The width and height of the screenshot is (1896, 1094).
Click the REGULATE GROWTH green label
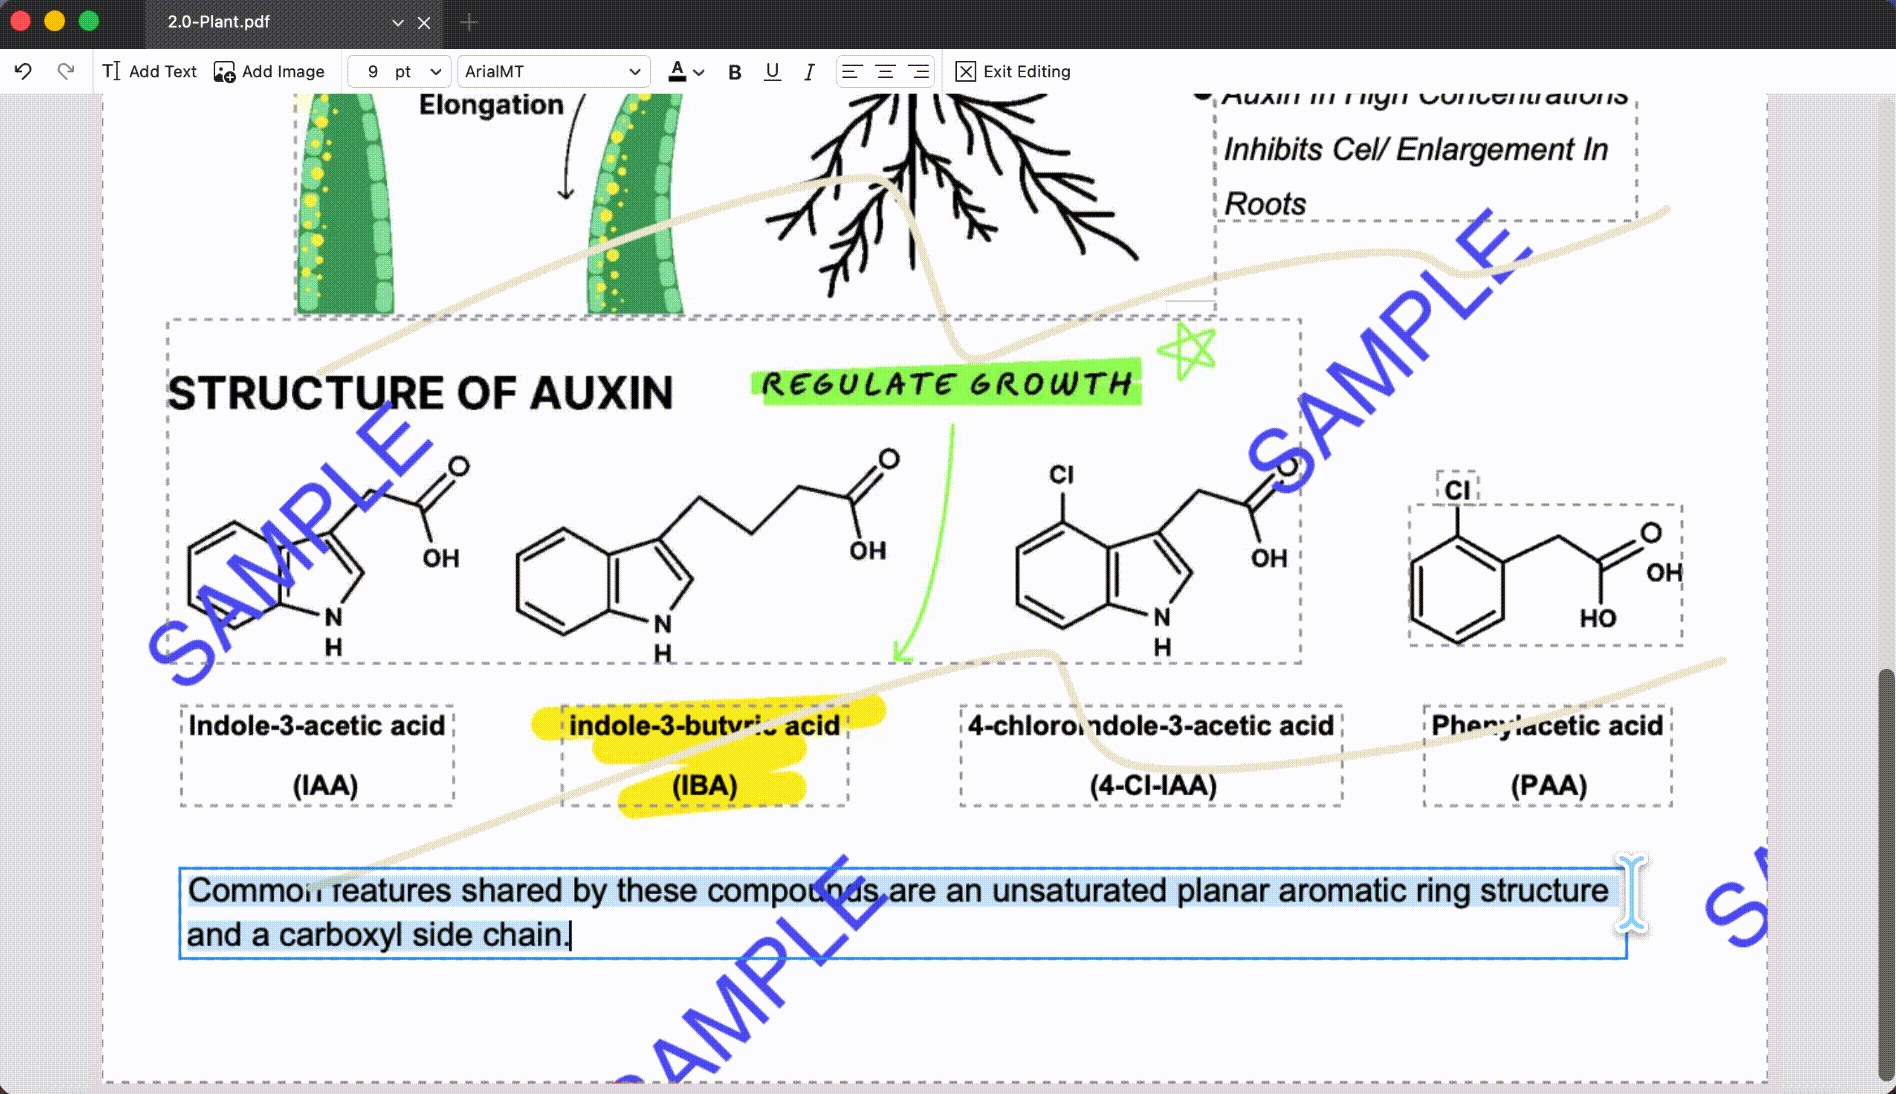tap(946, 383)
